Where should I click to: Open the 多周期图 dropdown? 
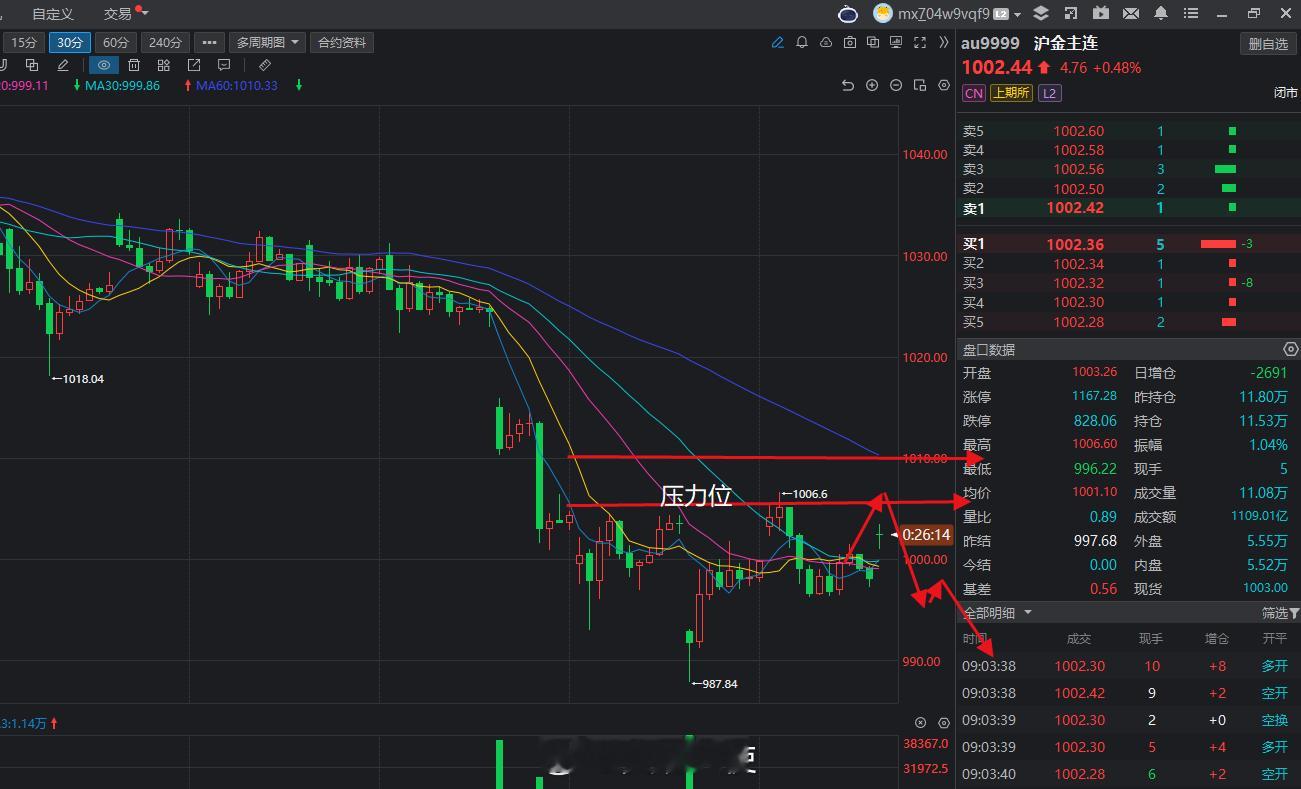pyautogui.click(x=266, y=42)
